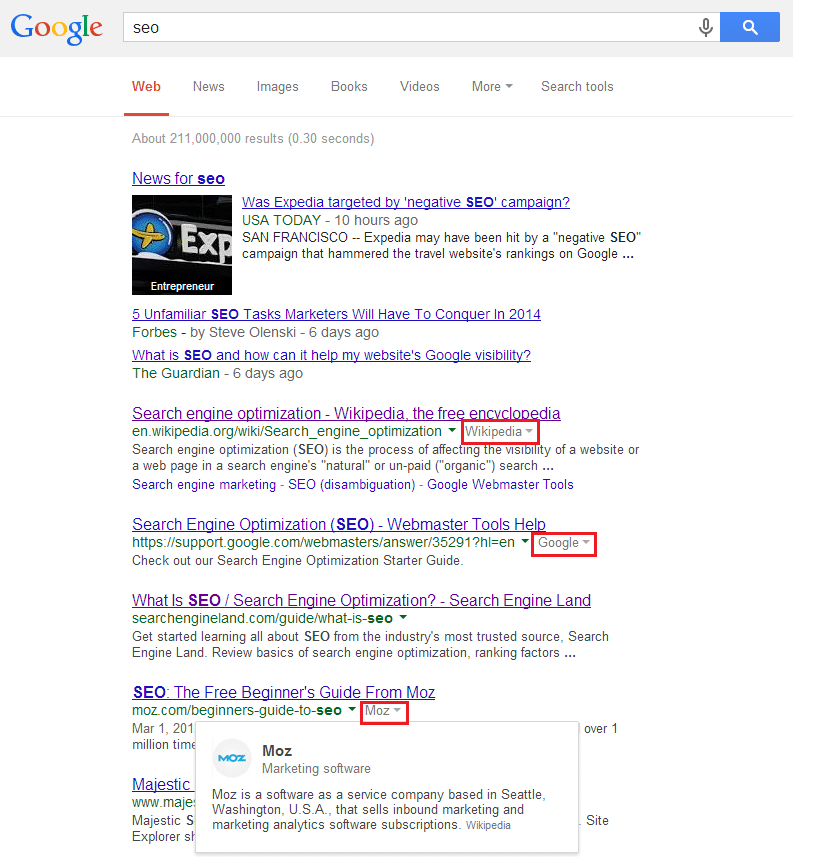Switch to the Images tab
The height and width of the screenshot is (864, 830).
(x=277, y=87)
